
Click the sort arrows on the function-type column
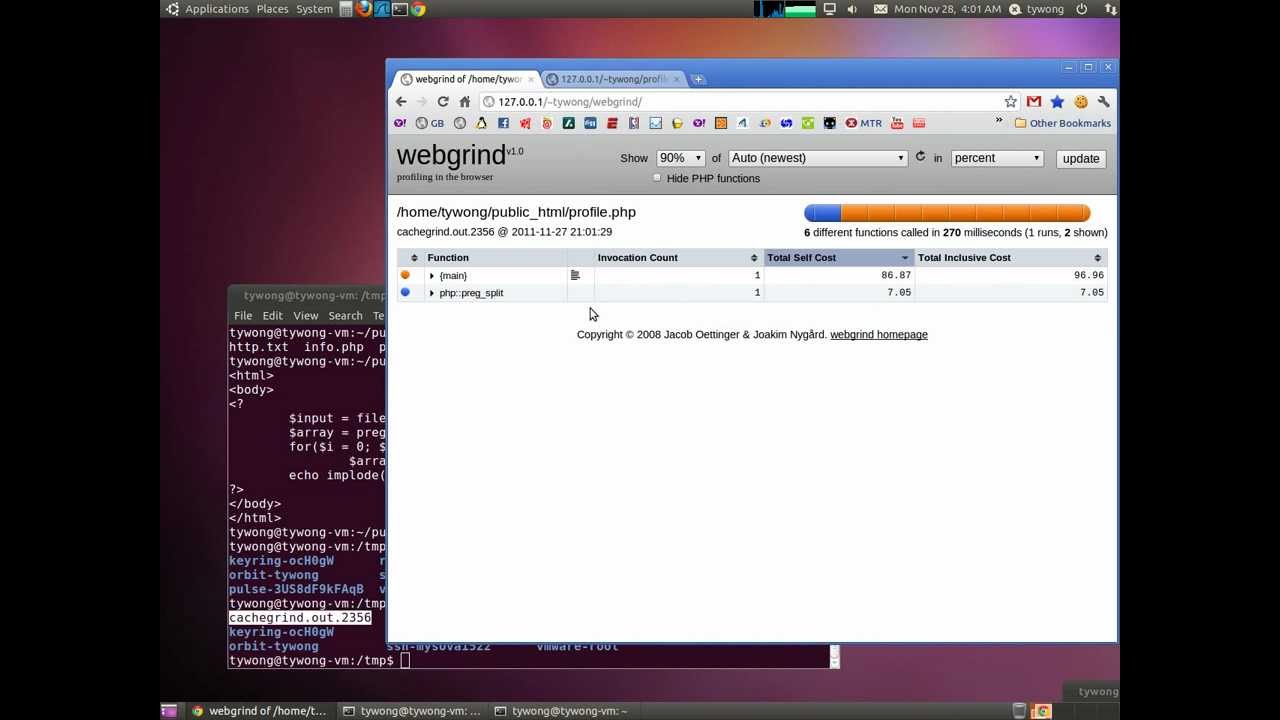tap(414, 258)
